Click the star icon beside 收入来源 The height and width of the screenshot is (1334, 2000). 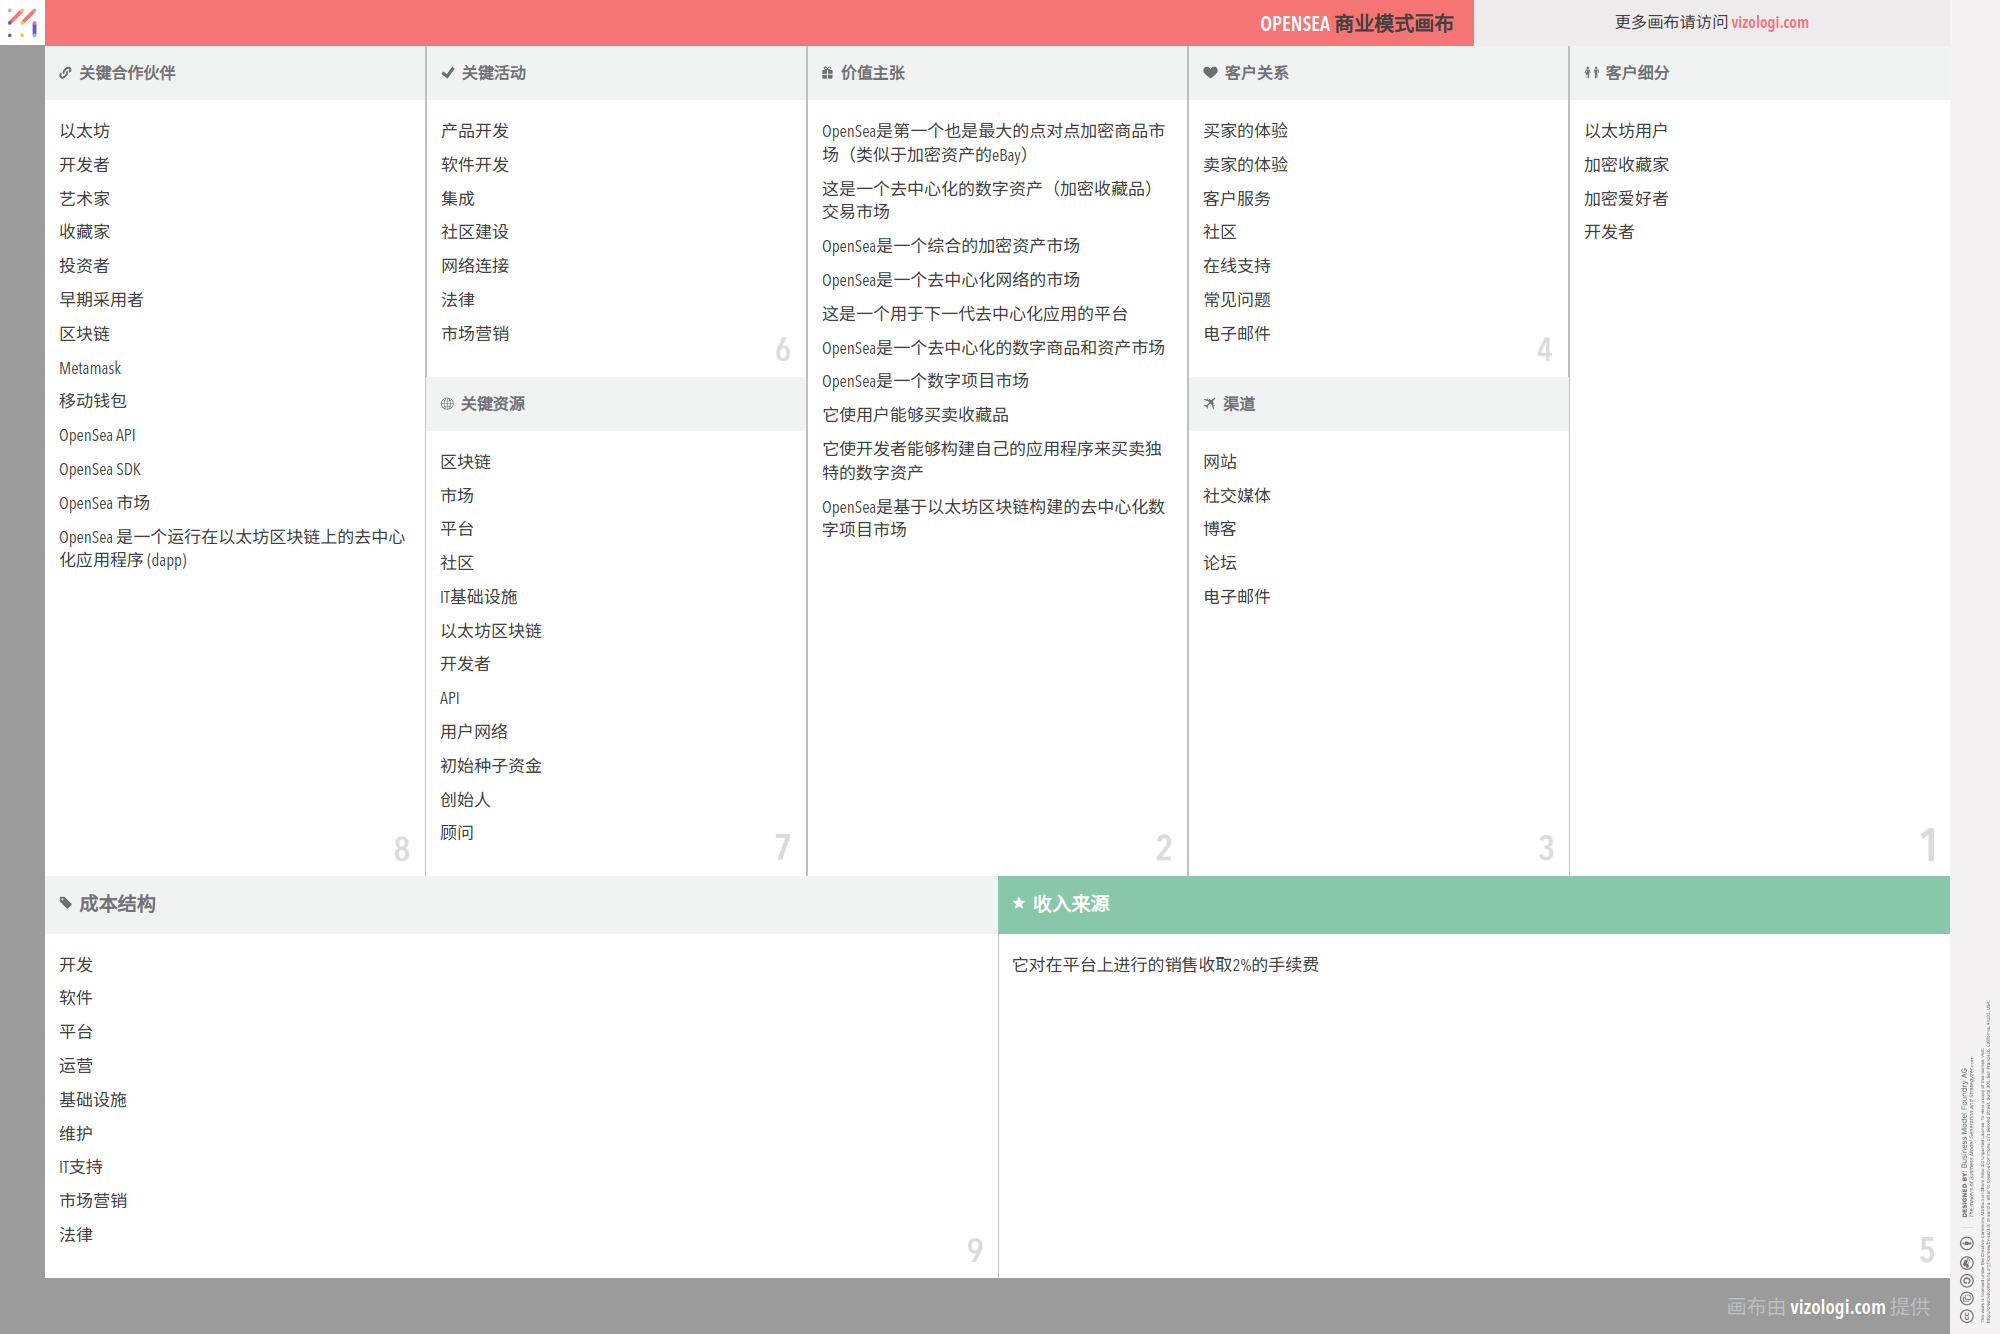(x=1019, y=904)
